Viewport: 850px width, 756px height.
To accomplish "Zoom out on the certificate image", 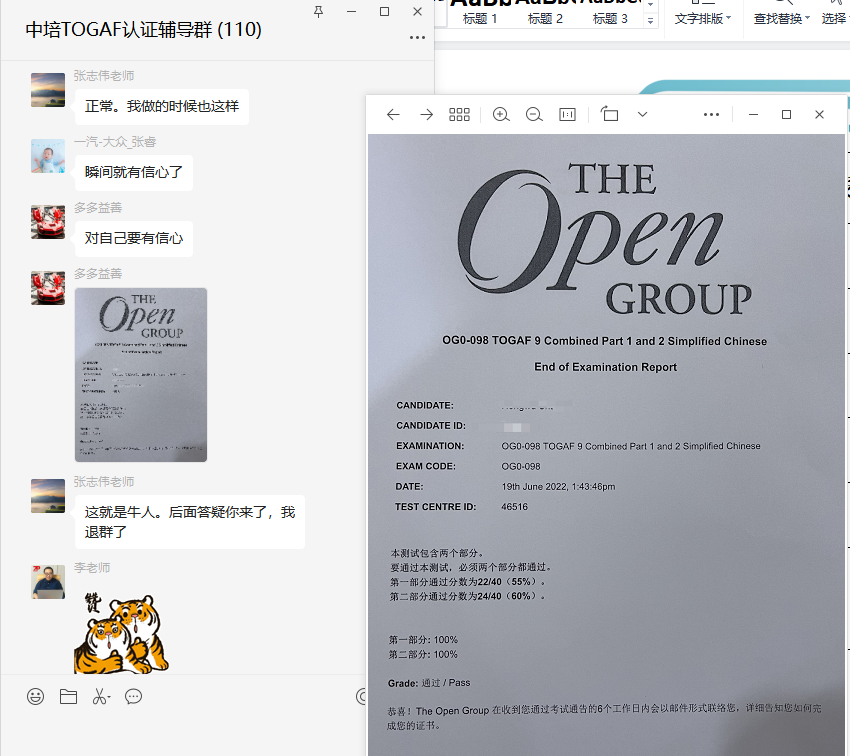I will [x=534, y=114].
